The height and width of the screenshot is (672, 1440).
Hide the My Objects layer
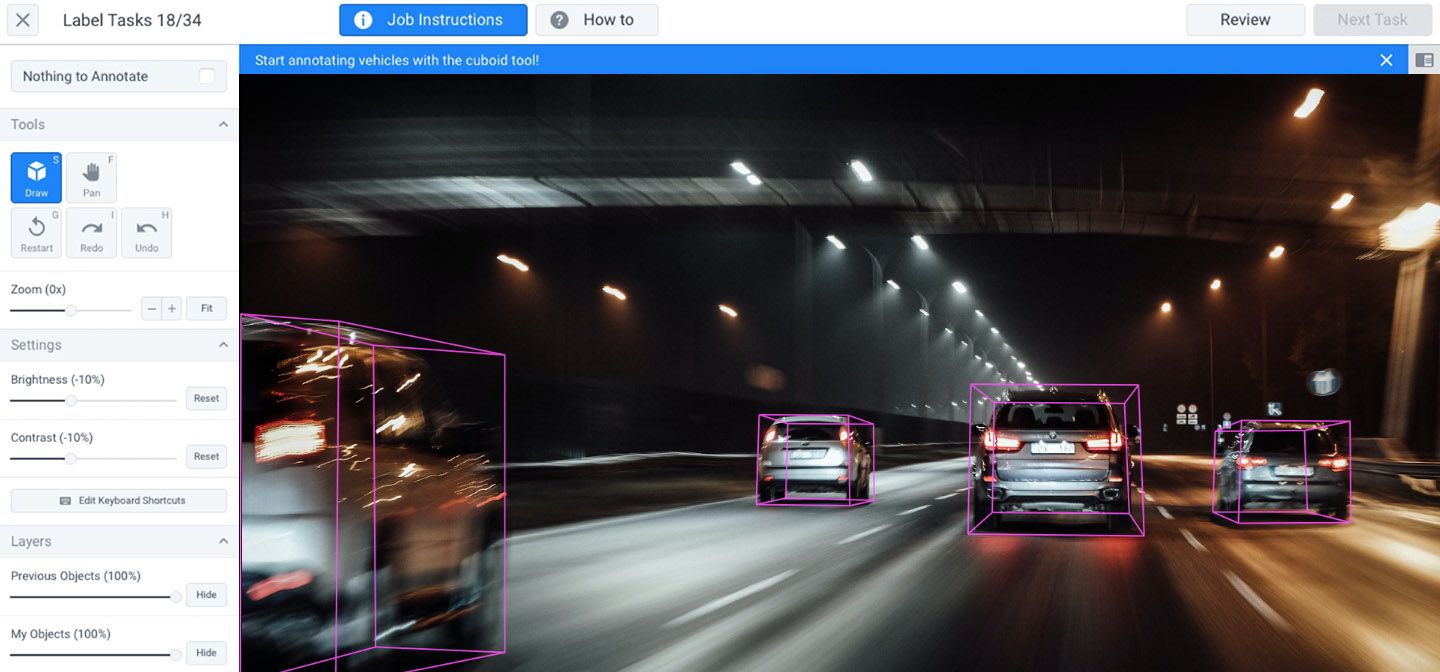click(x=206, y=652)
